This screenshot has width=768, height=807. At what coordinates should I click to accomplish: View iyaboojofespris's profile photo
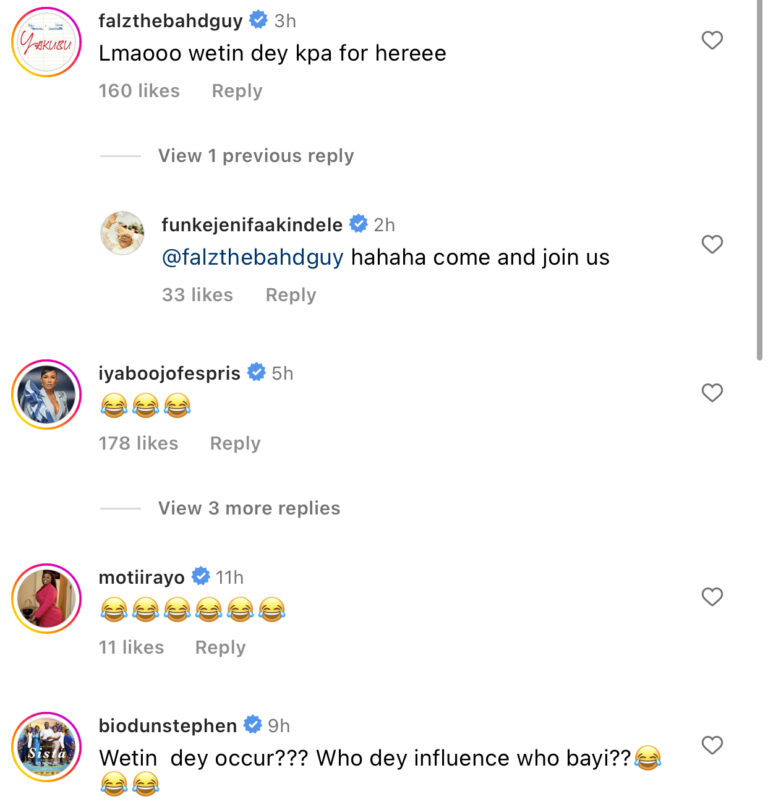[x=46, y=393]
